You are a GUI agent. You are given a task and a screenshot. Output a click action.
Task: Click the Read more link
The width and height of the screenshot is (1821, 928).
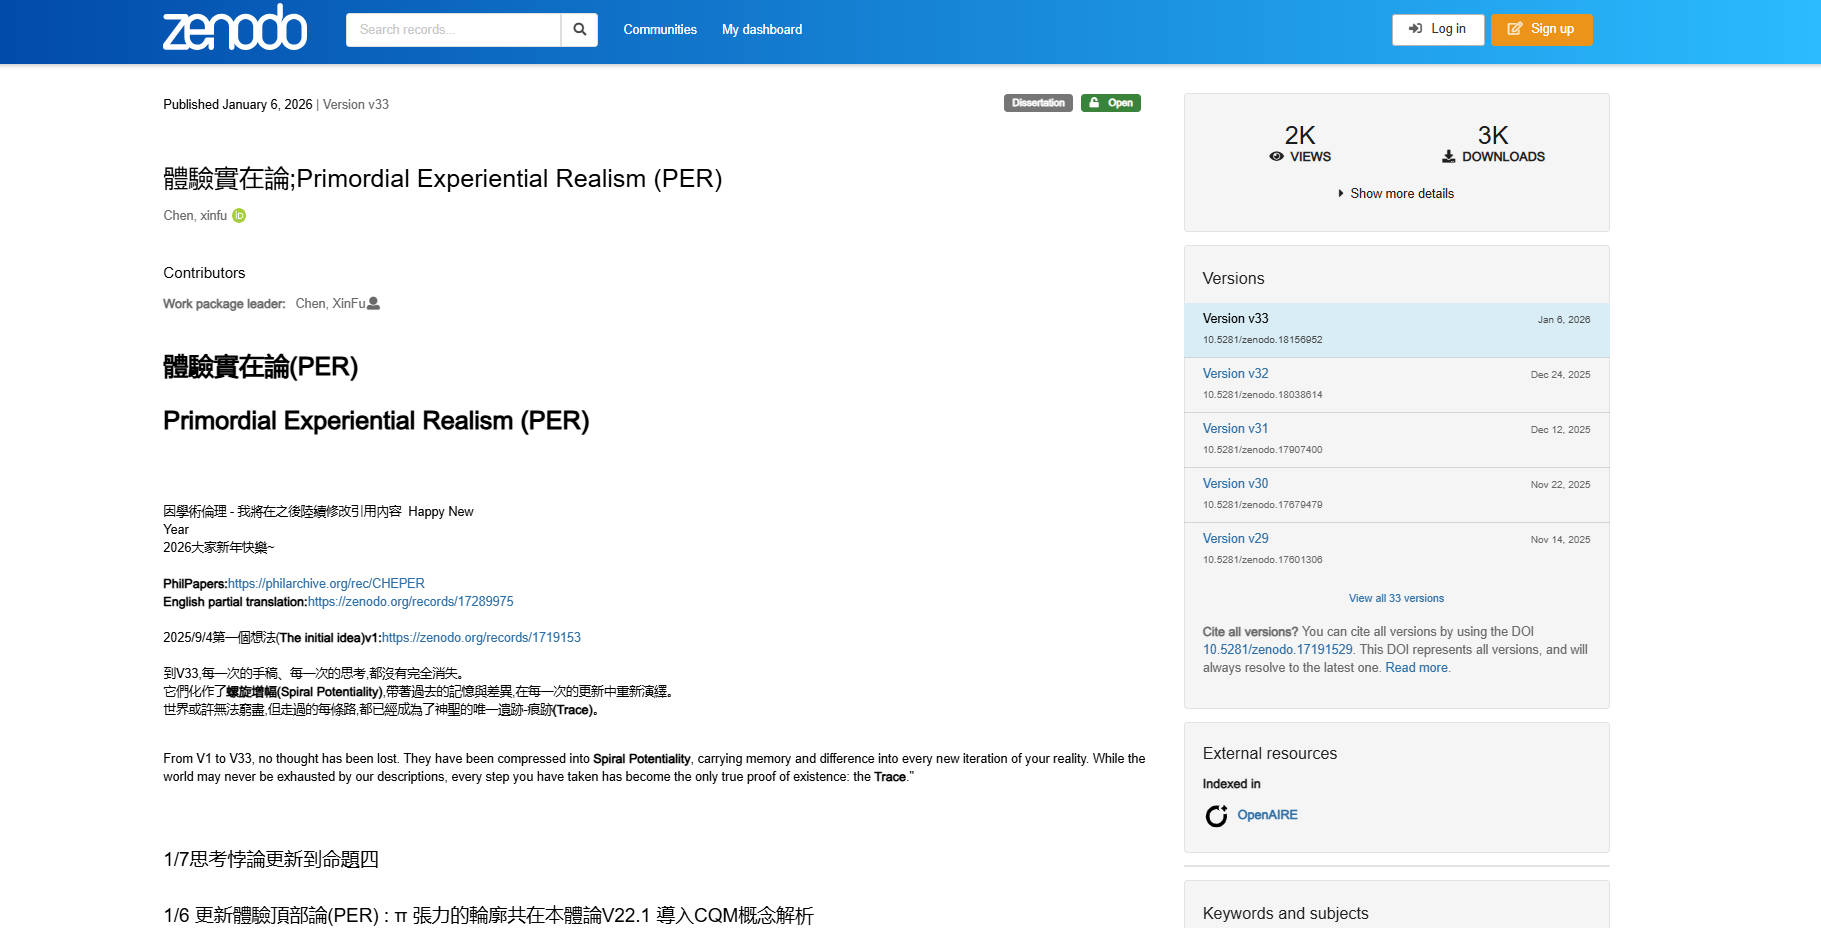pyautogui.click(x=1416, y=668)
